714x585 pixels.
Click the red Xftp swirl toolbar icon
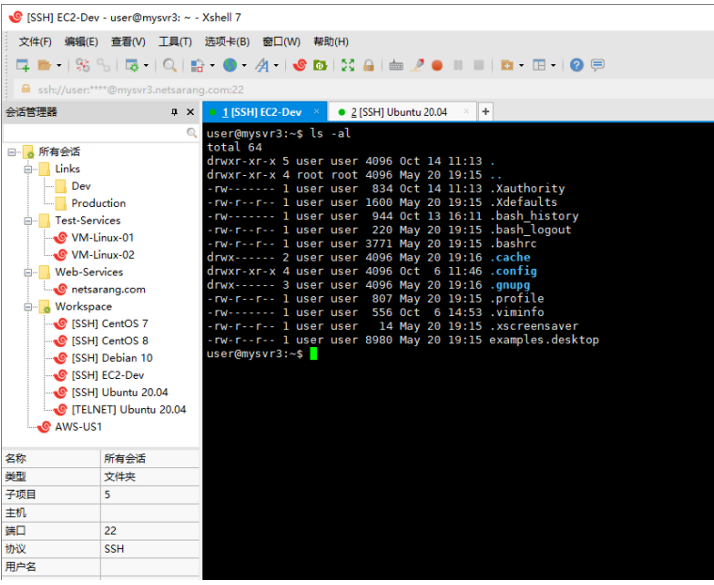click(299, 65)
